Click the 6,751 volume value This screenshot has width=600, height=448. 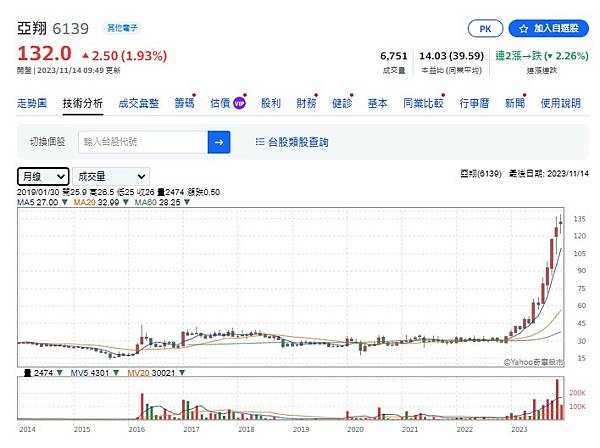click(394, 56)
